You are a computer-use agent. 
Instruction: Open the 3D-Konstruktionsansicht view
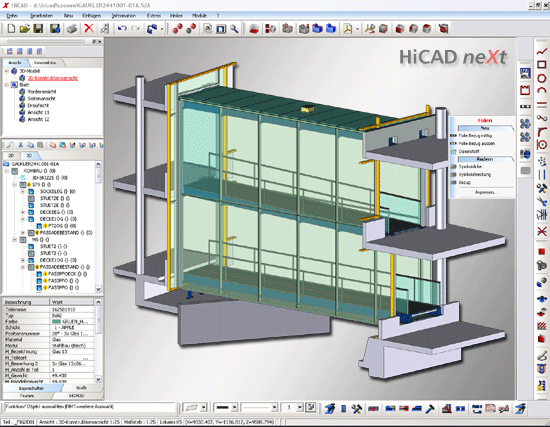pos(53,78)
